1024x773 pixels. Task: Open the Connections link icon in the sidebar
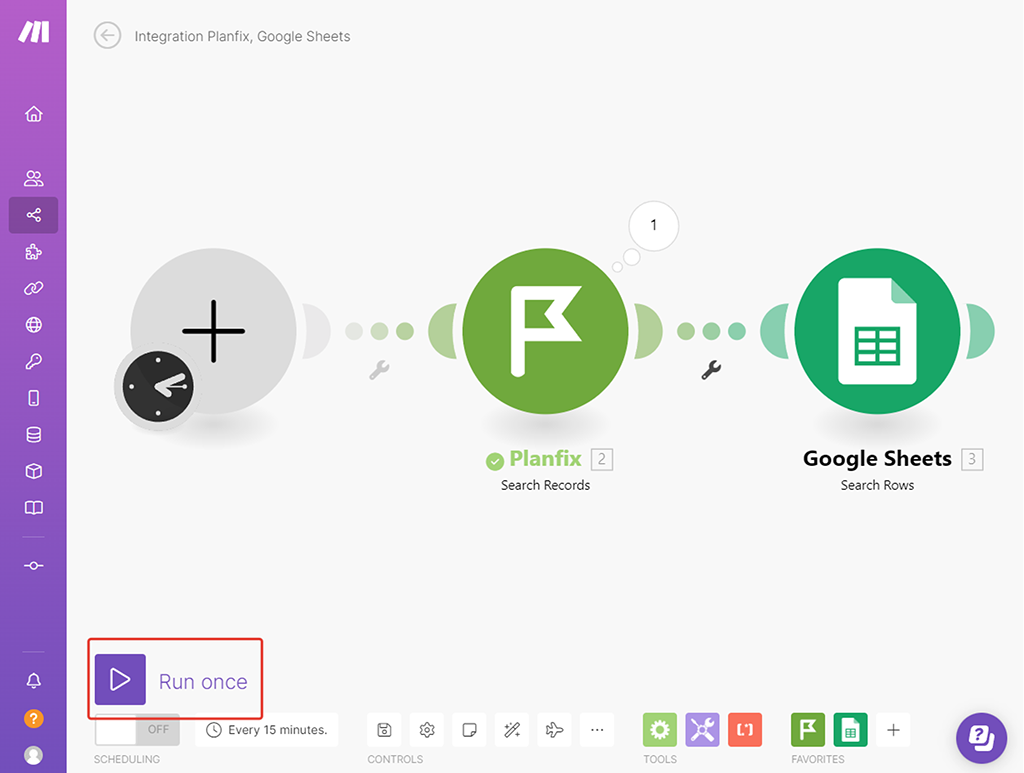click(33, 288)
